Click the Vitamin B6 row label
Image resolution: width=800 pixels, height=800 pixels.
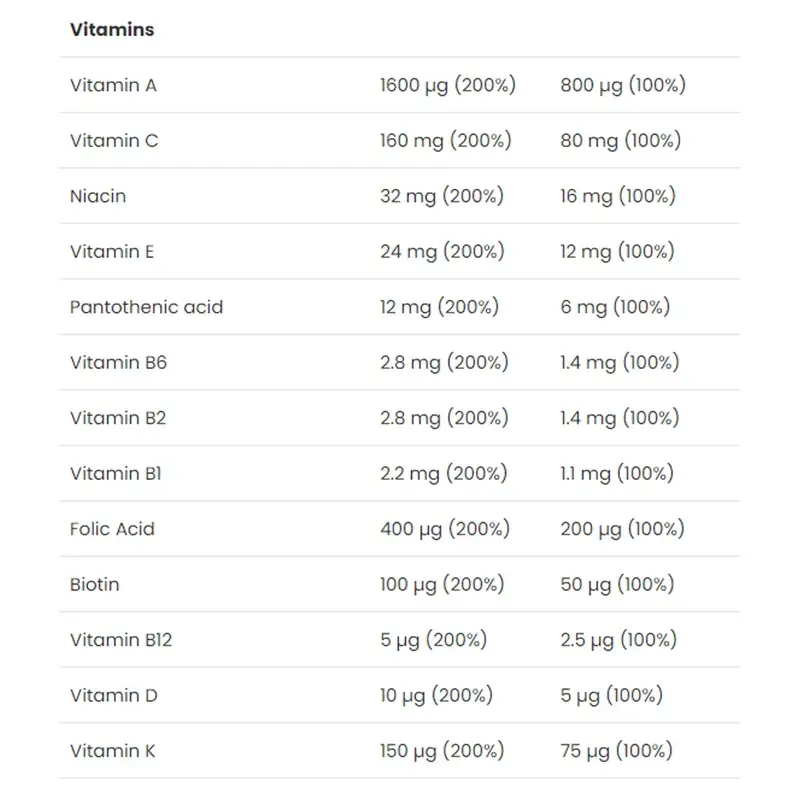[x=118, y=363]
